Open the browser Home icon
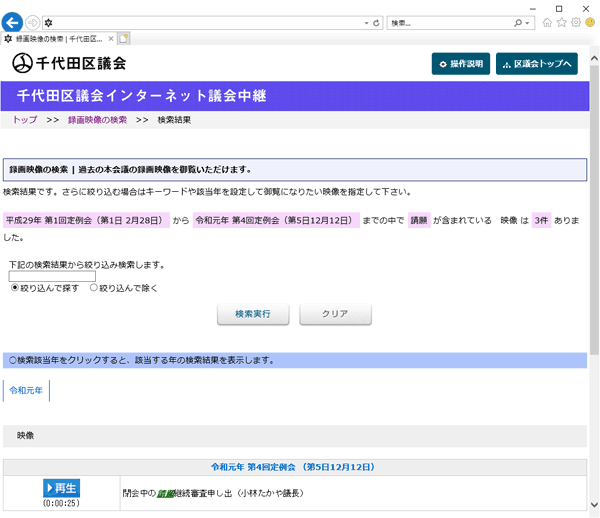The image size is (600, 518). point(547,23)
